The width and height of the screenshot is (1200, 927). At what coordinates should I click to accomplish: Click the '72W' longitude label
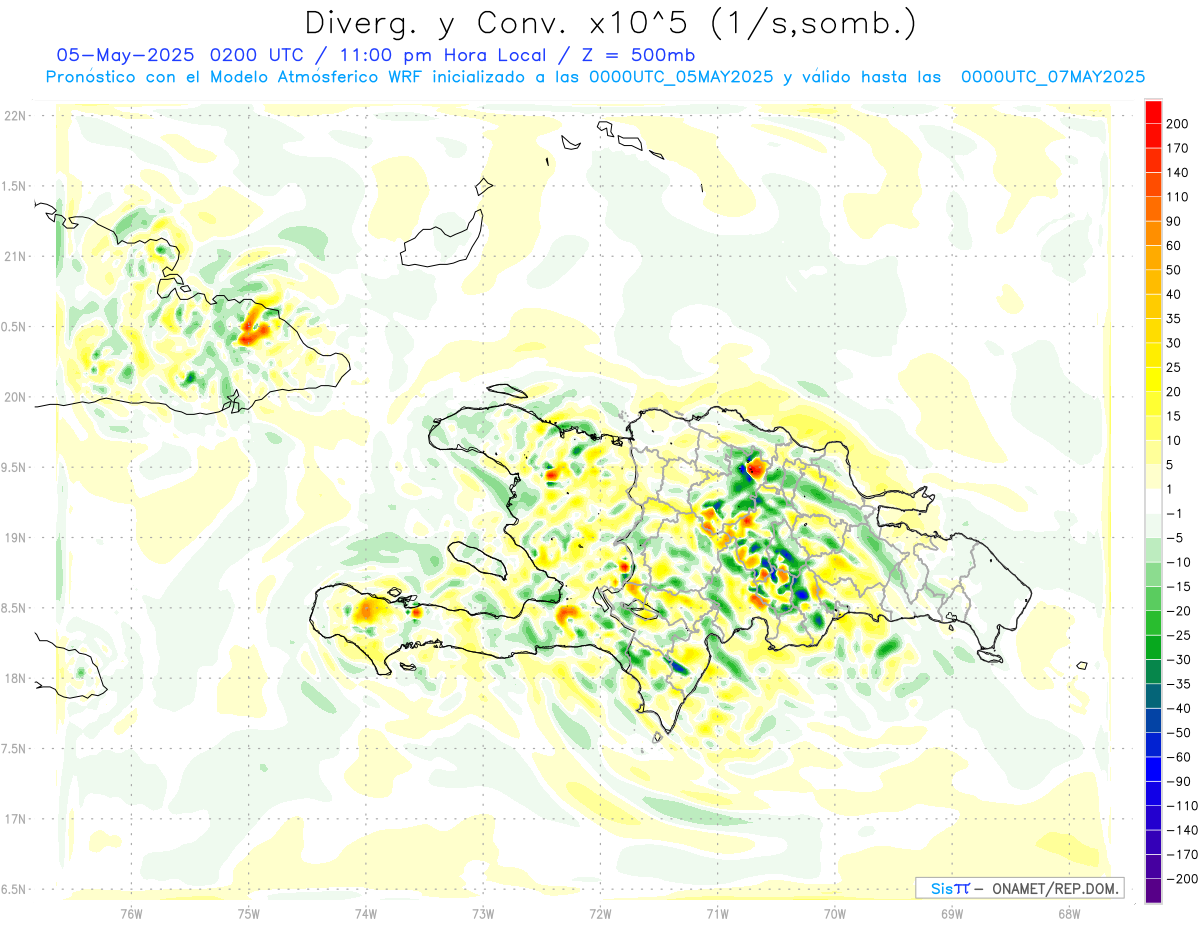(600, 913)
